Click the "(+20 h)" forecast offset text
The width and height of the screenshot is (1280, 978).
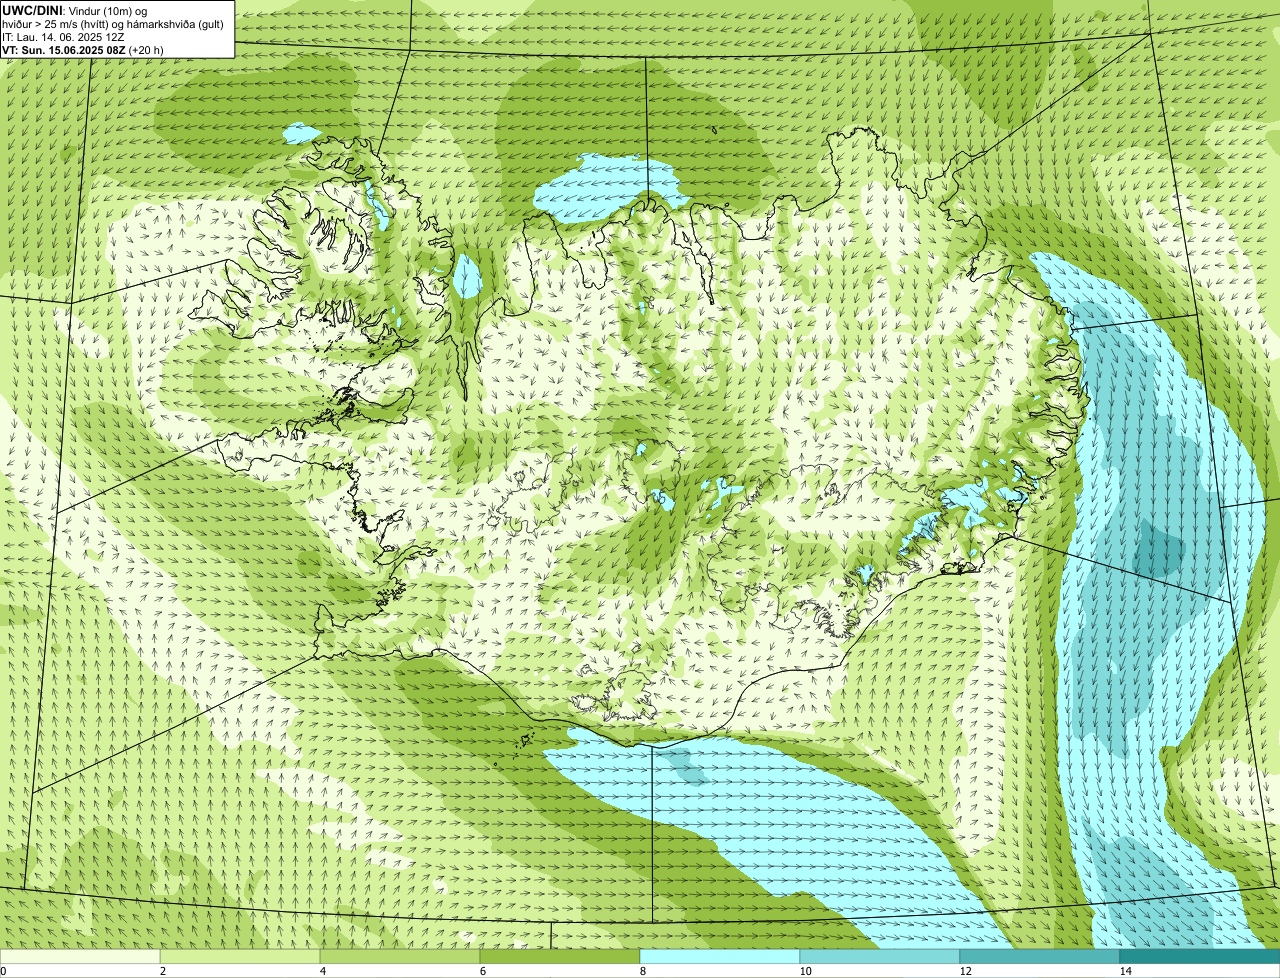pyautogui.click(x=146, y=50)
